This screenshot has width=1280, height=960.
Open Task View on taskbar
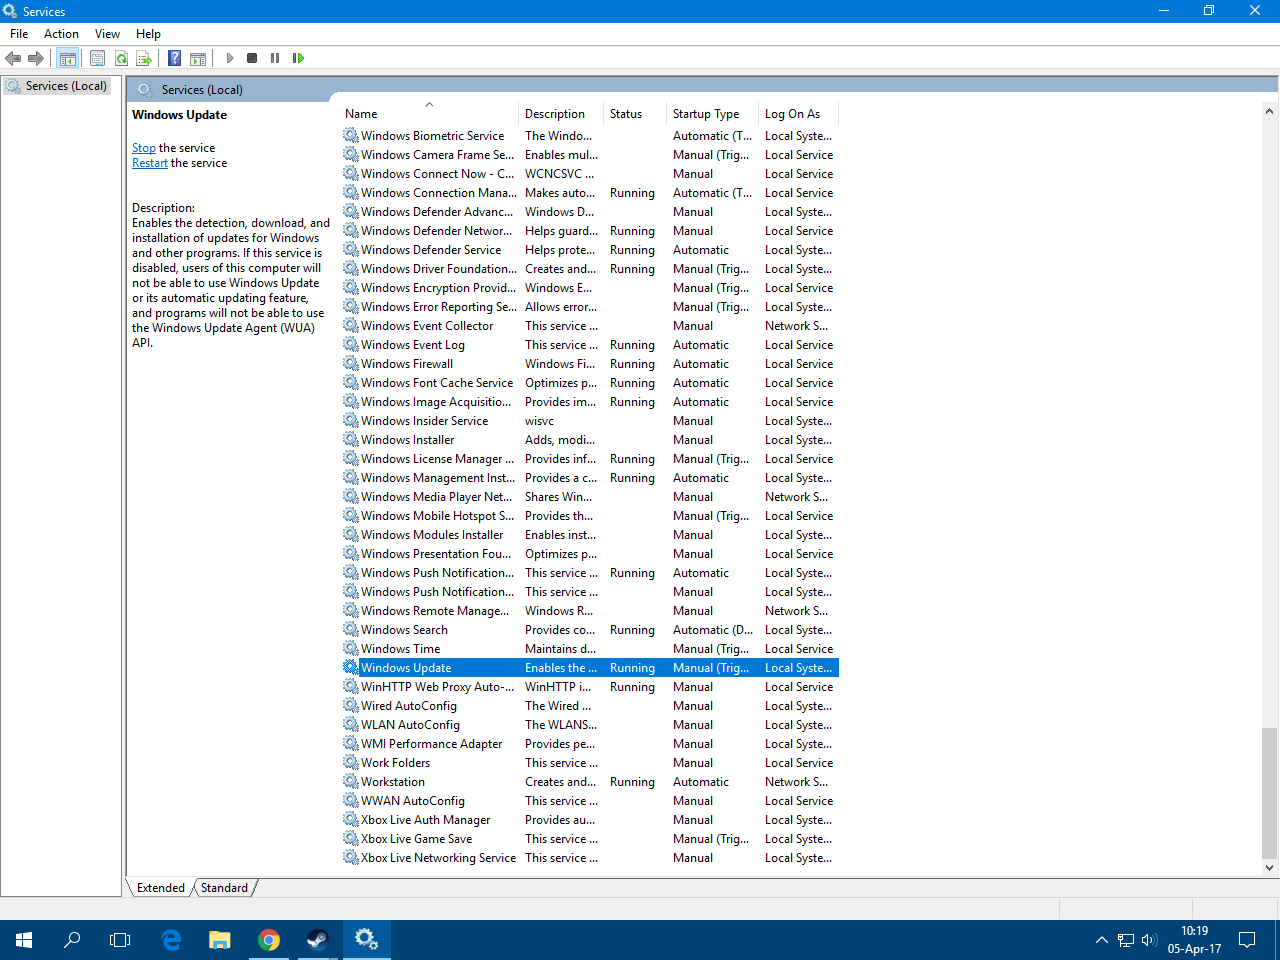click(x=120, y=940)
